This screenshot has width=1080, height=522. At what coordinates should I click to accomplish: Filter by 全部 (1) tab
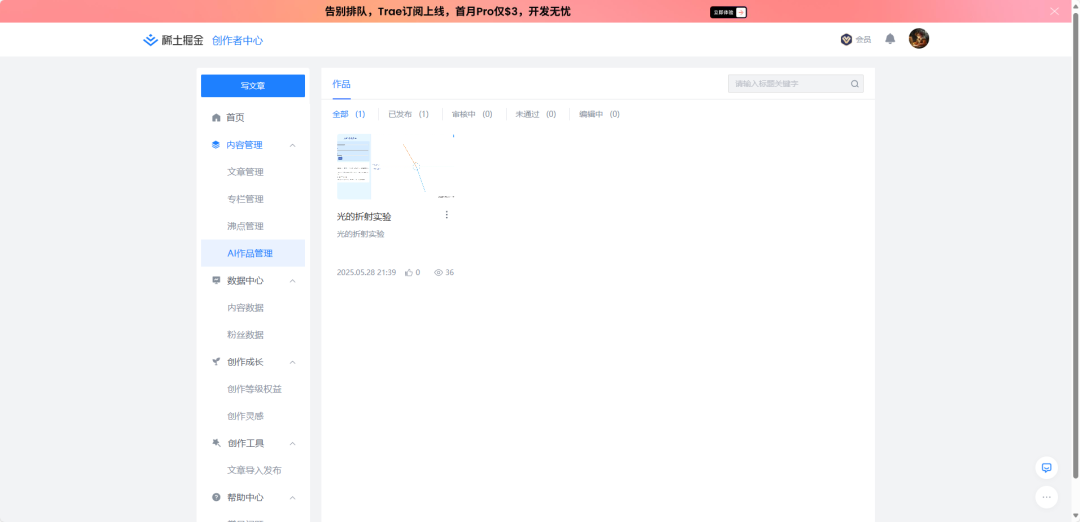pyautogui.click(x=349, y=114)
